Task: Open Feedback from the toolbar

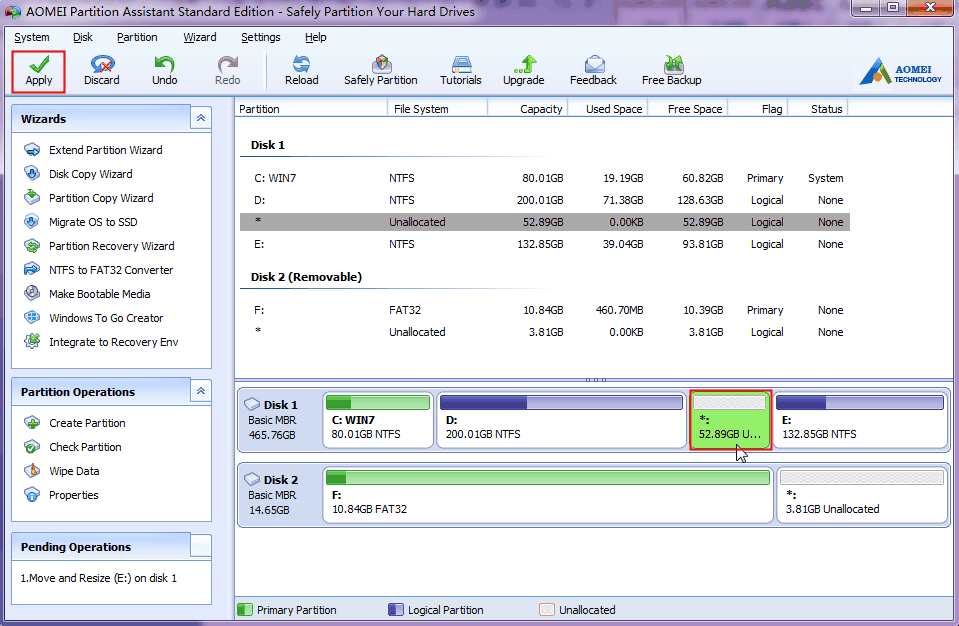Action: [x=593, y=70]
